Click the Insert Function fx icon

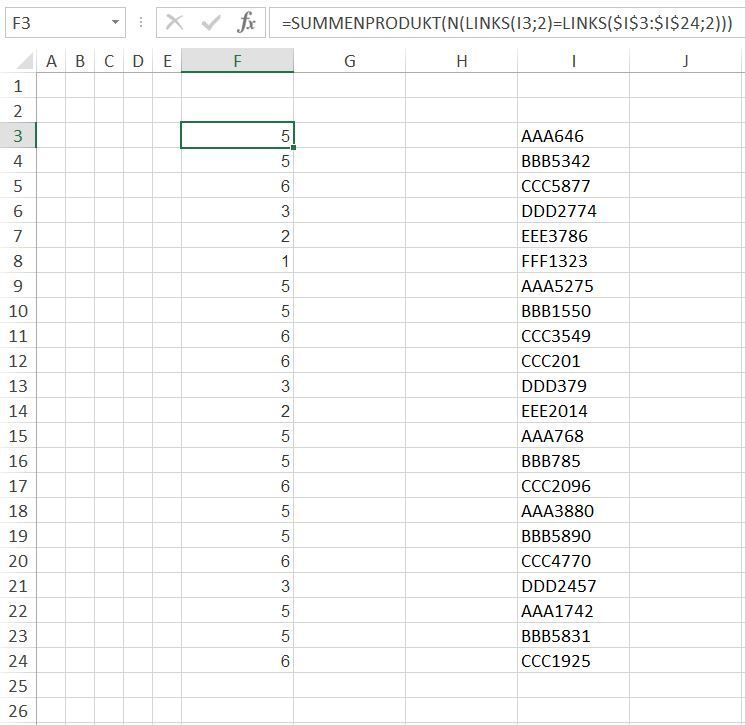click(246, 22)
